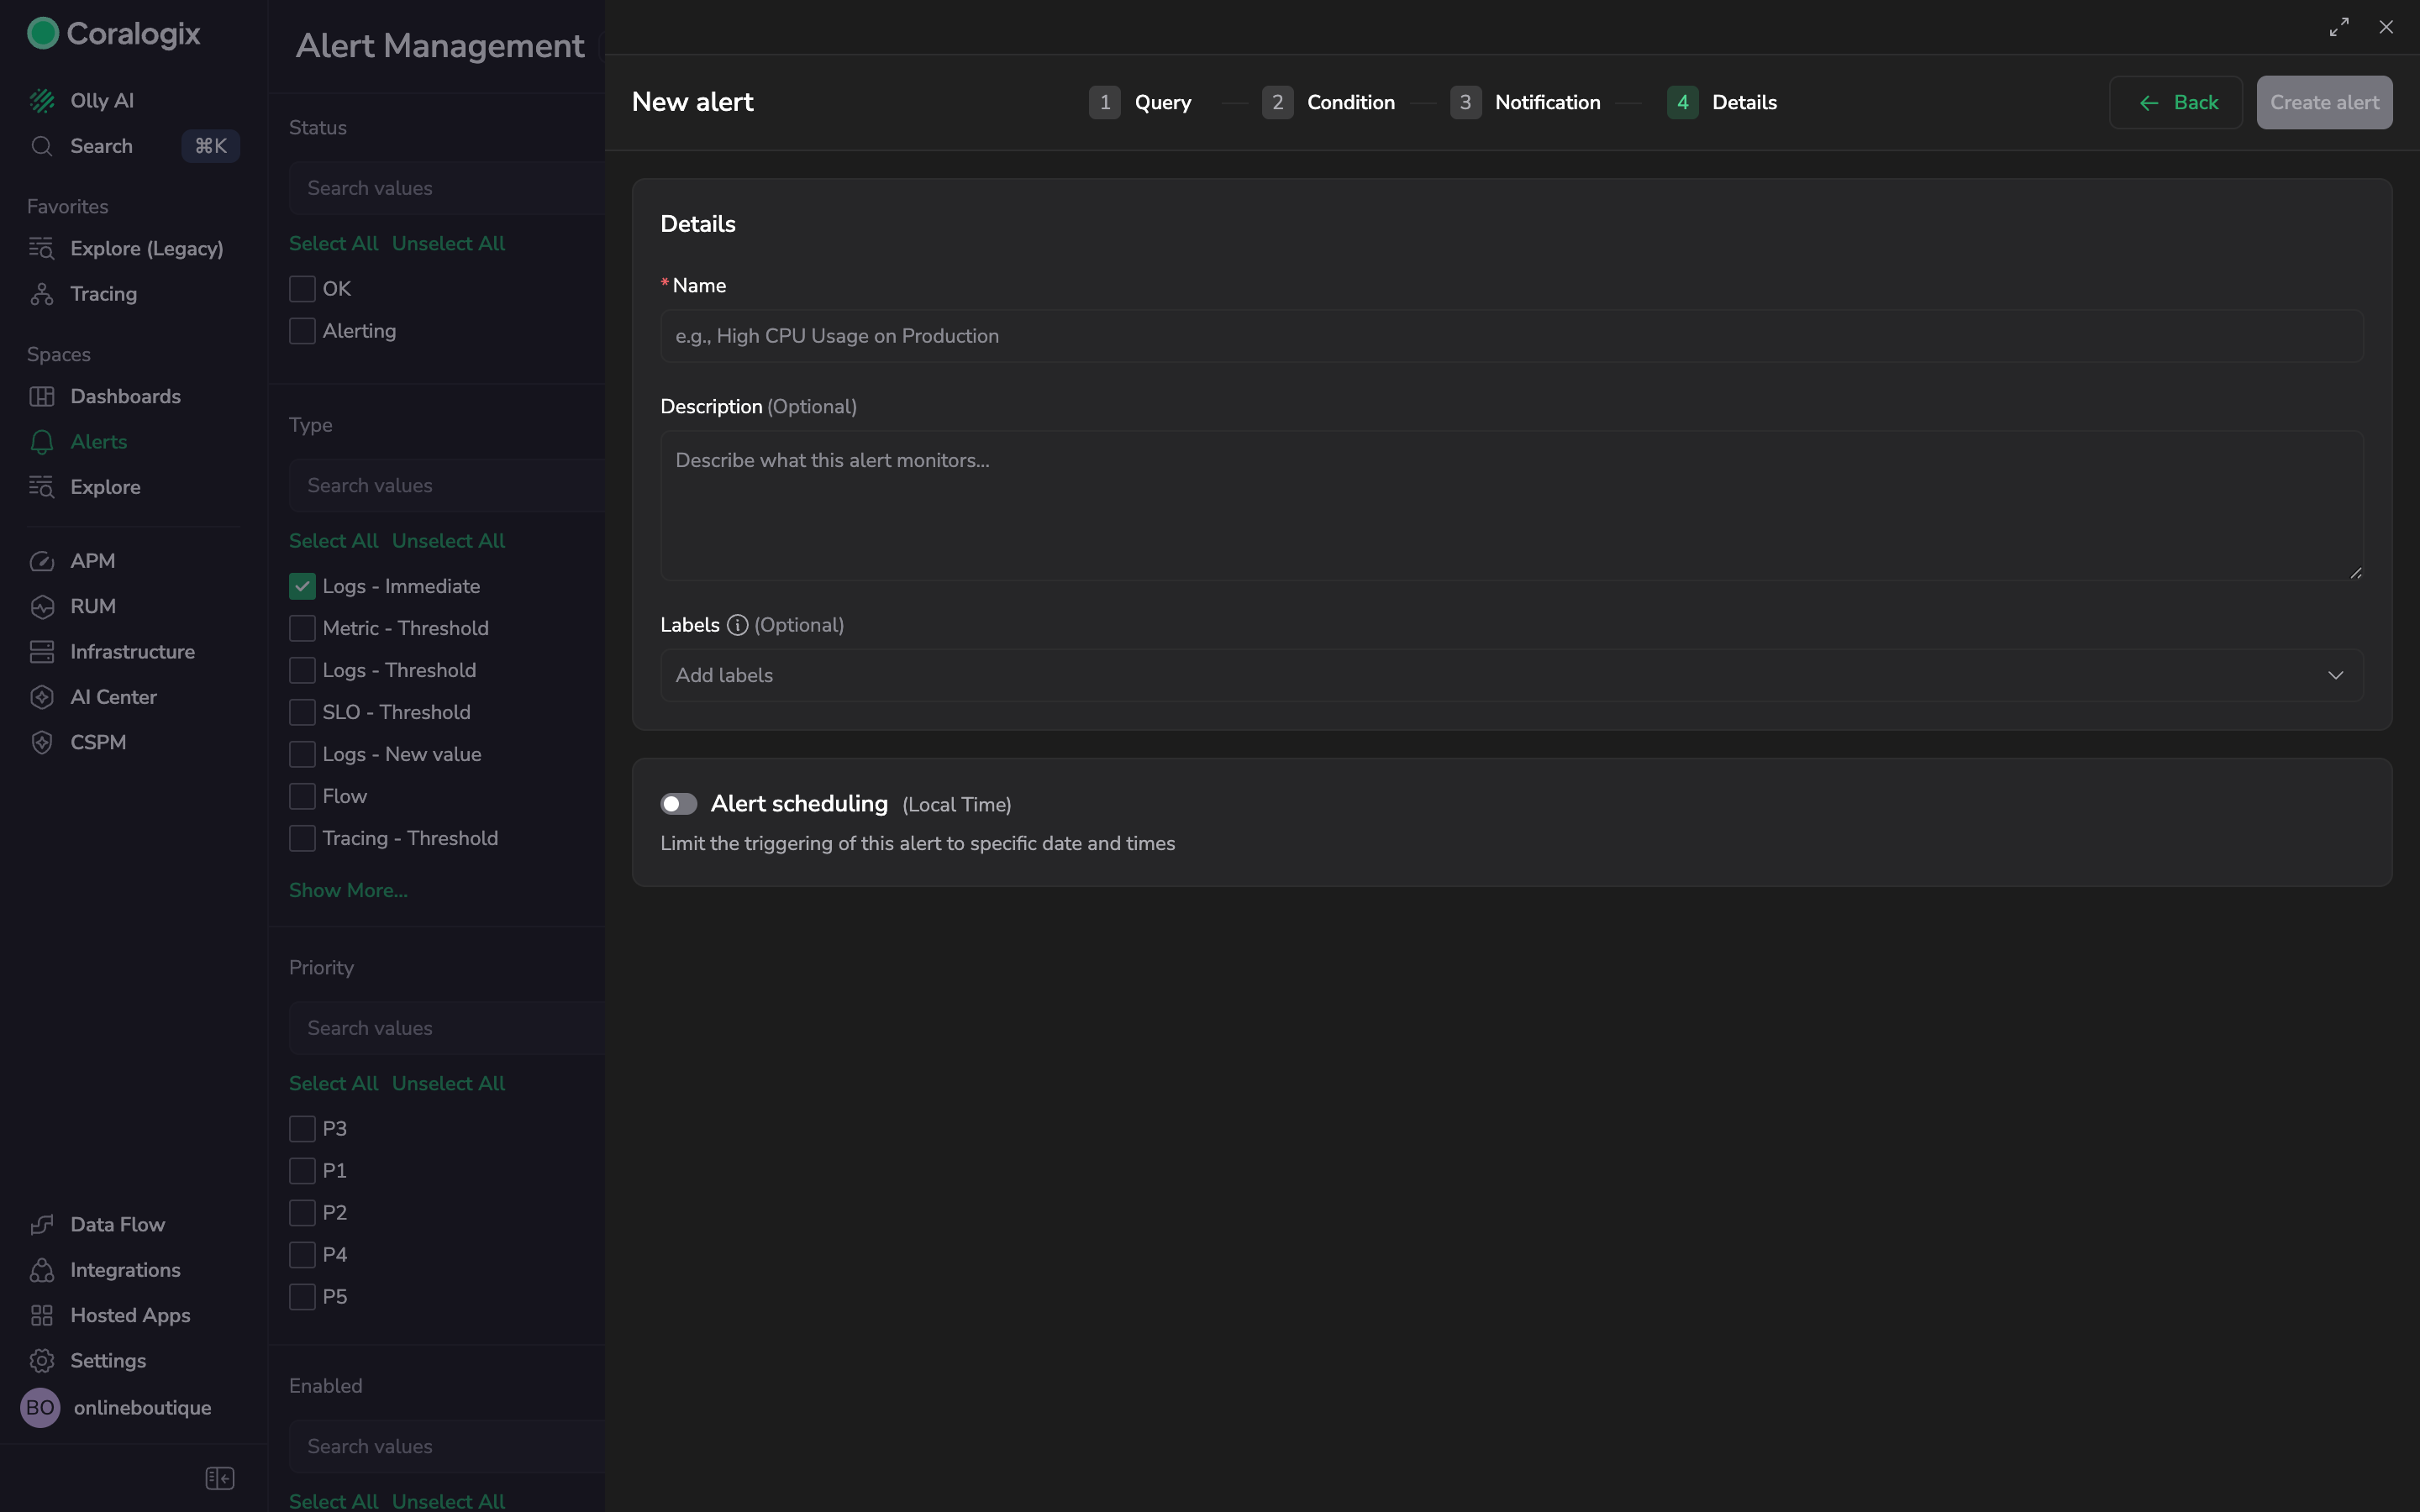2420x1512 pixels.
Task: Click the Description resize handle corner
Action: pos(2355,572)
